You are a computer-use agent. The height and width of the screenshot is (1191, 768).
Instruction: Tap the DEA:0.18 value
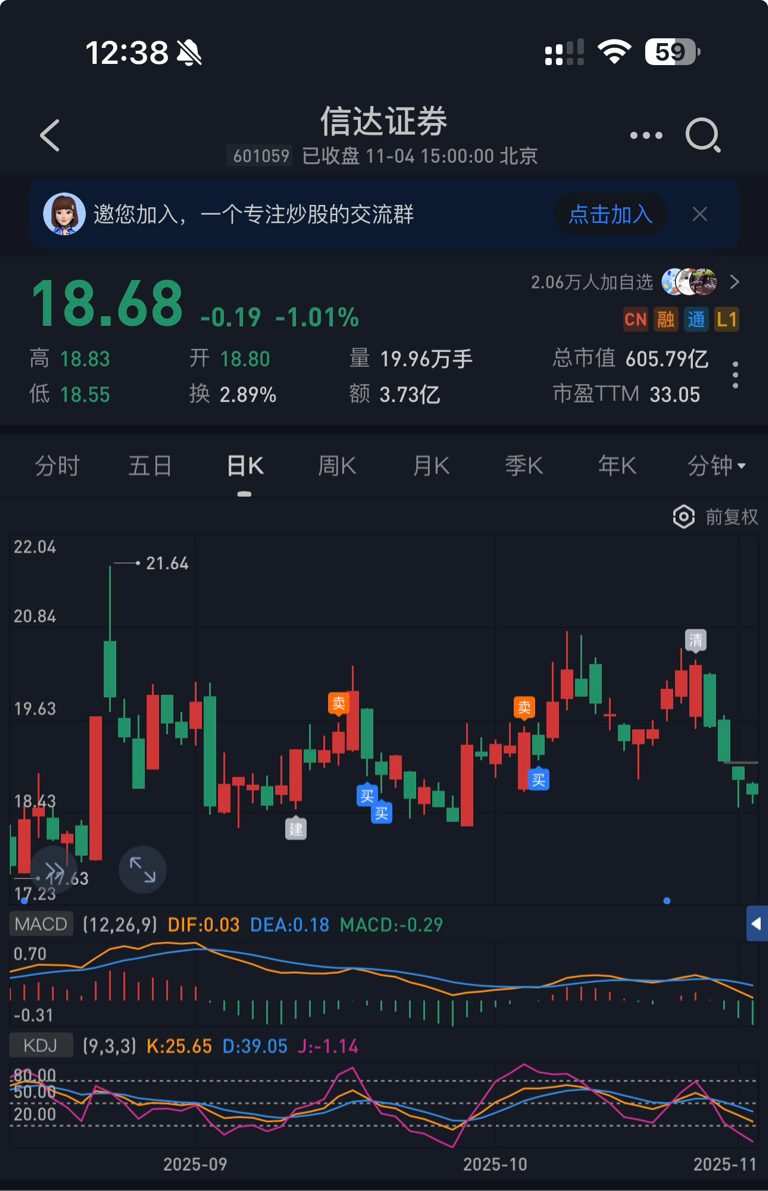[290, 924]
